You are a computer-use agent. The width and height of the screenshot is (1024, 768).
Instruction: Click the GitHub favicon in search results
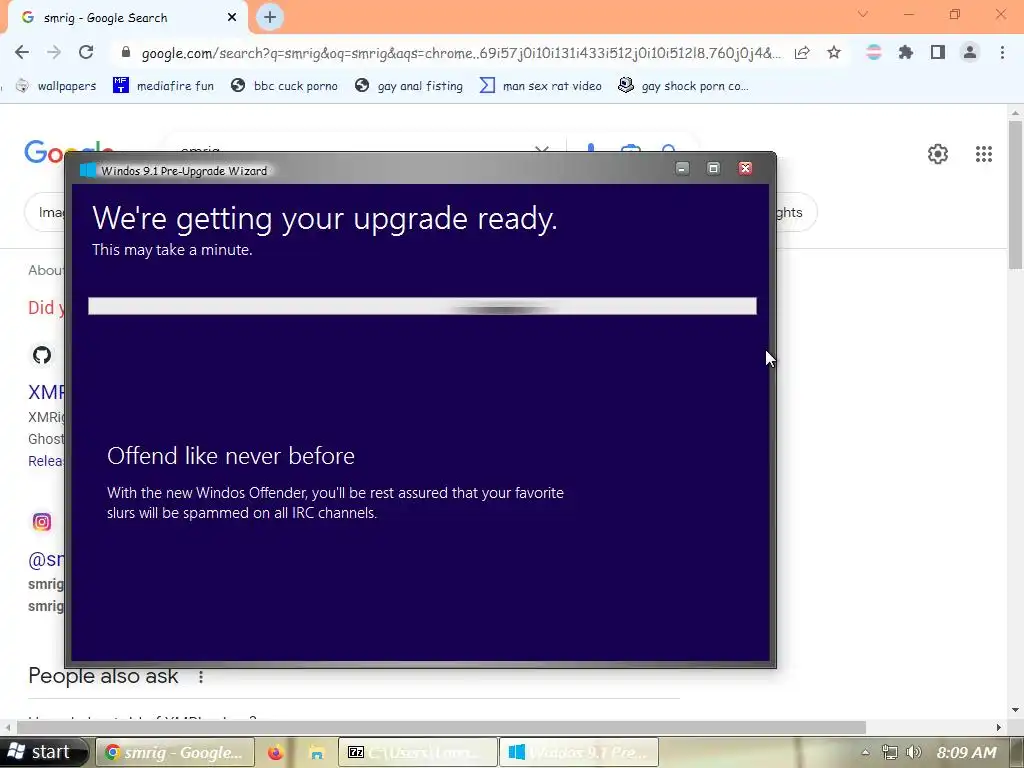(42, 355)
